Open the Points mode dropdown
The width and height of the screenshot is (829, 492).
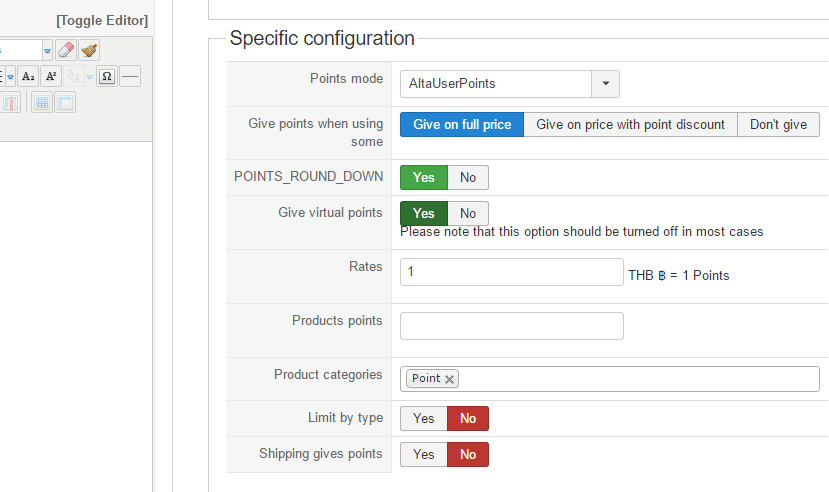pyautogui.click(x=605, y=84)
